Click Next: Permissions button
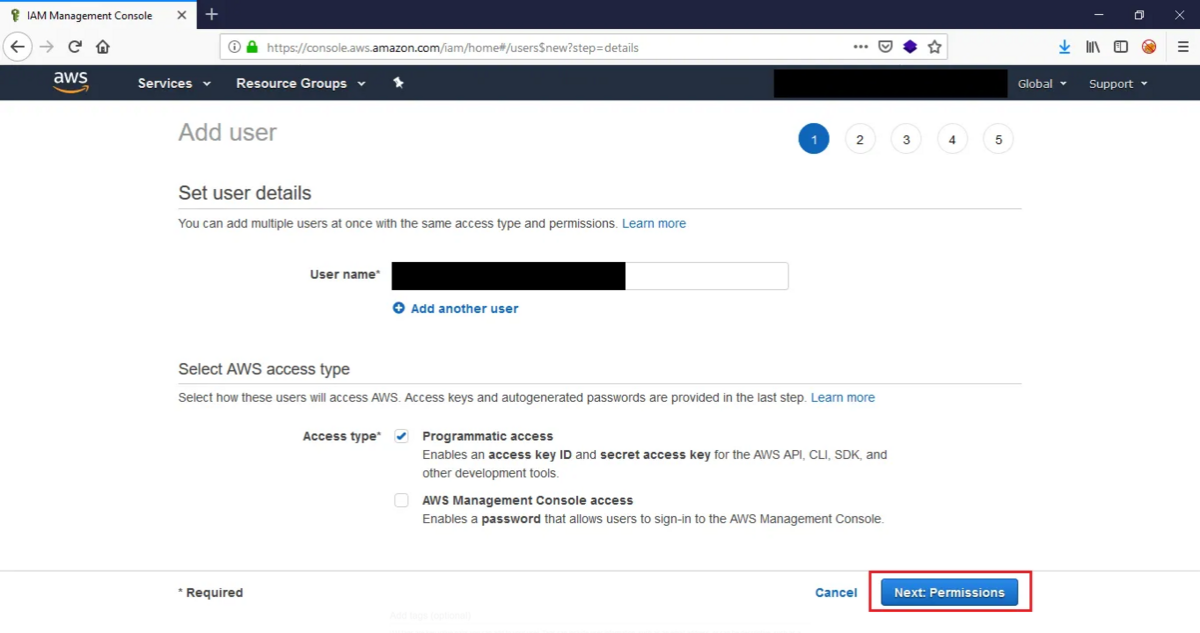Image resolution: width=1200 pixels, height=633 pixels. point(949,592)
